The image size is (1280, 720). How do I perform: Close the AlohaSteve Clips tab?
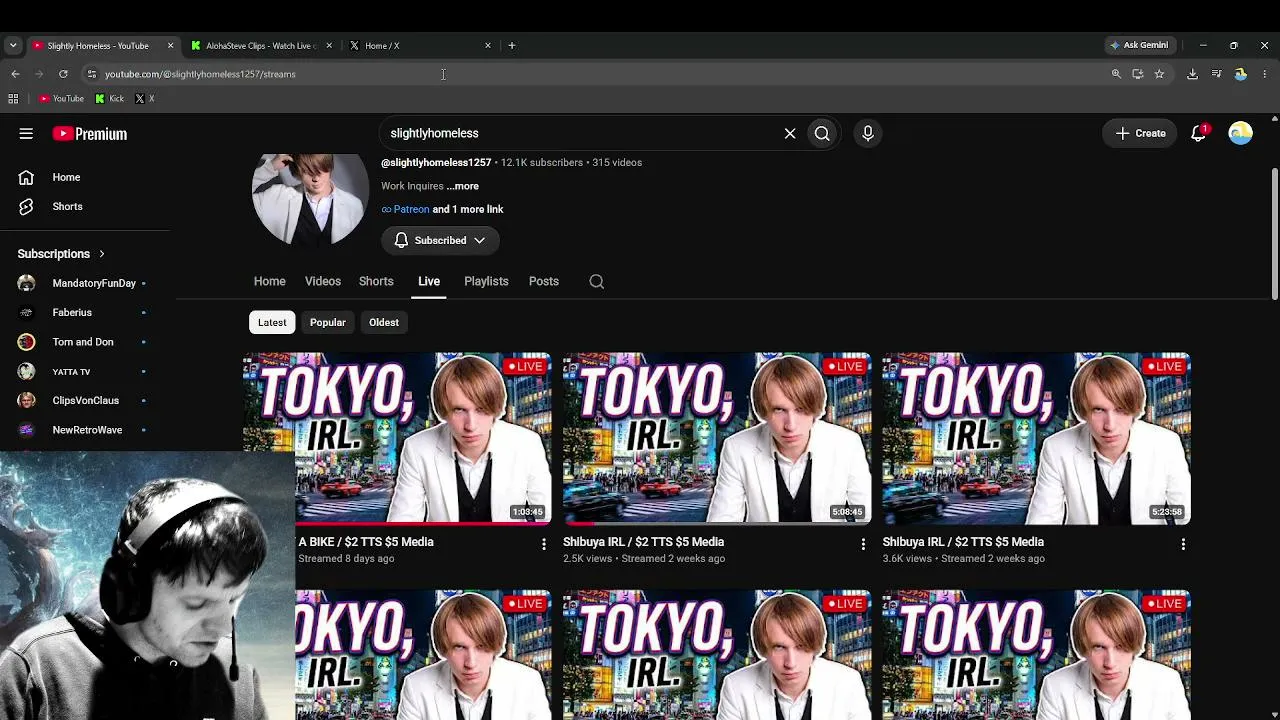[329, 45]
